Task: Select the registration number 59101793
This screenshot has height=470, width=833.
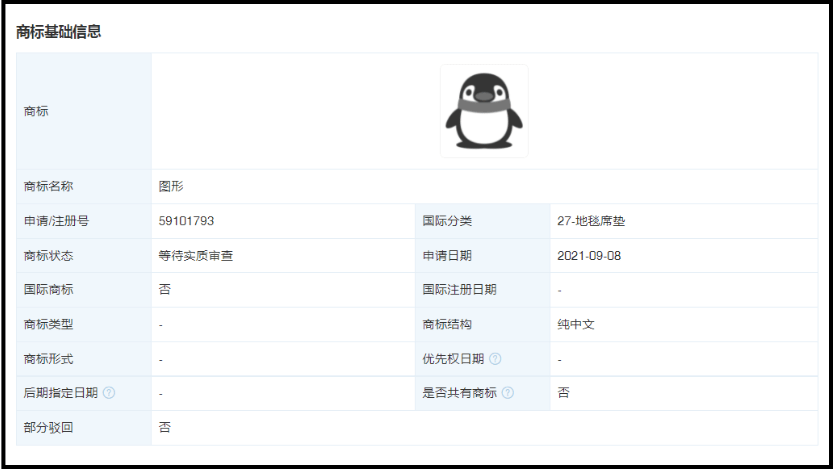Action: click(x=186, y=221)
